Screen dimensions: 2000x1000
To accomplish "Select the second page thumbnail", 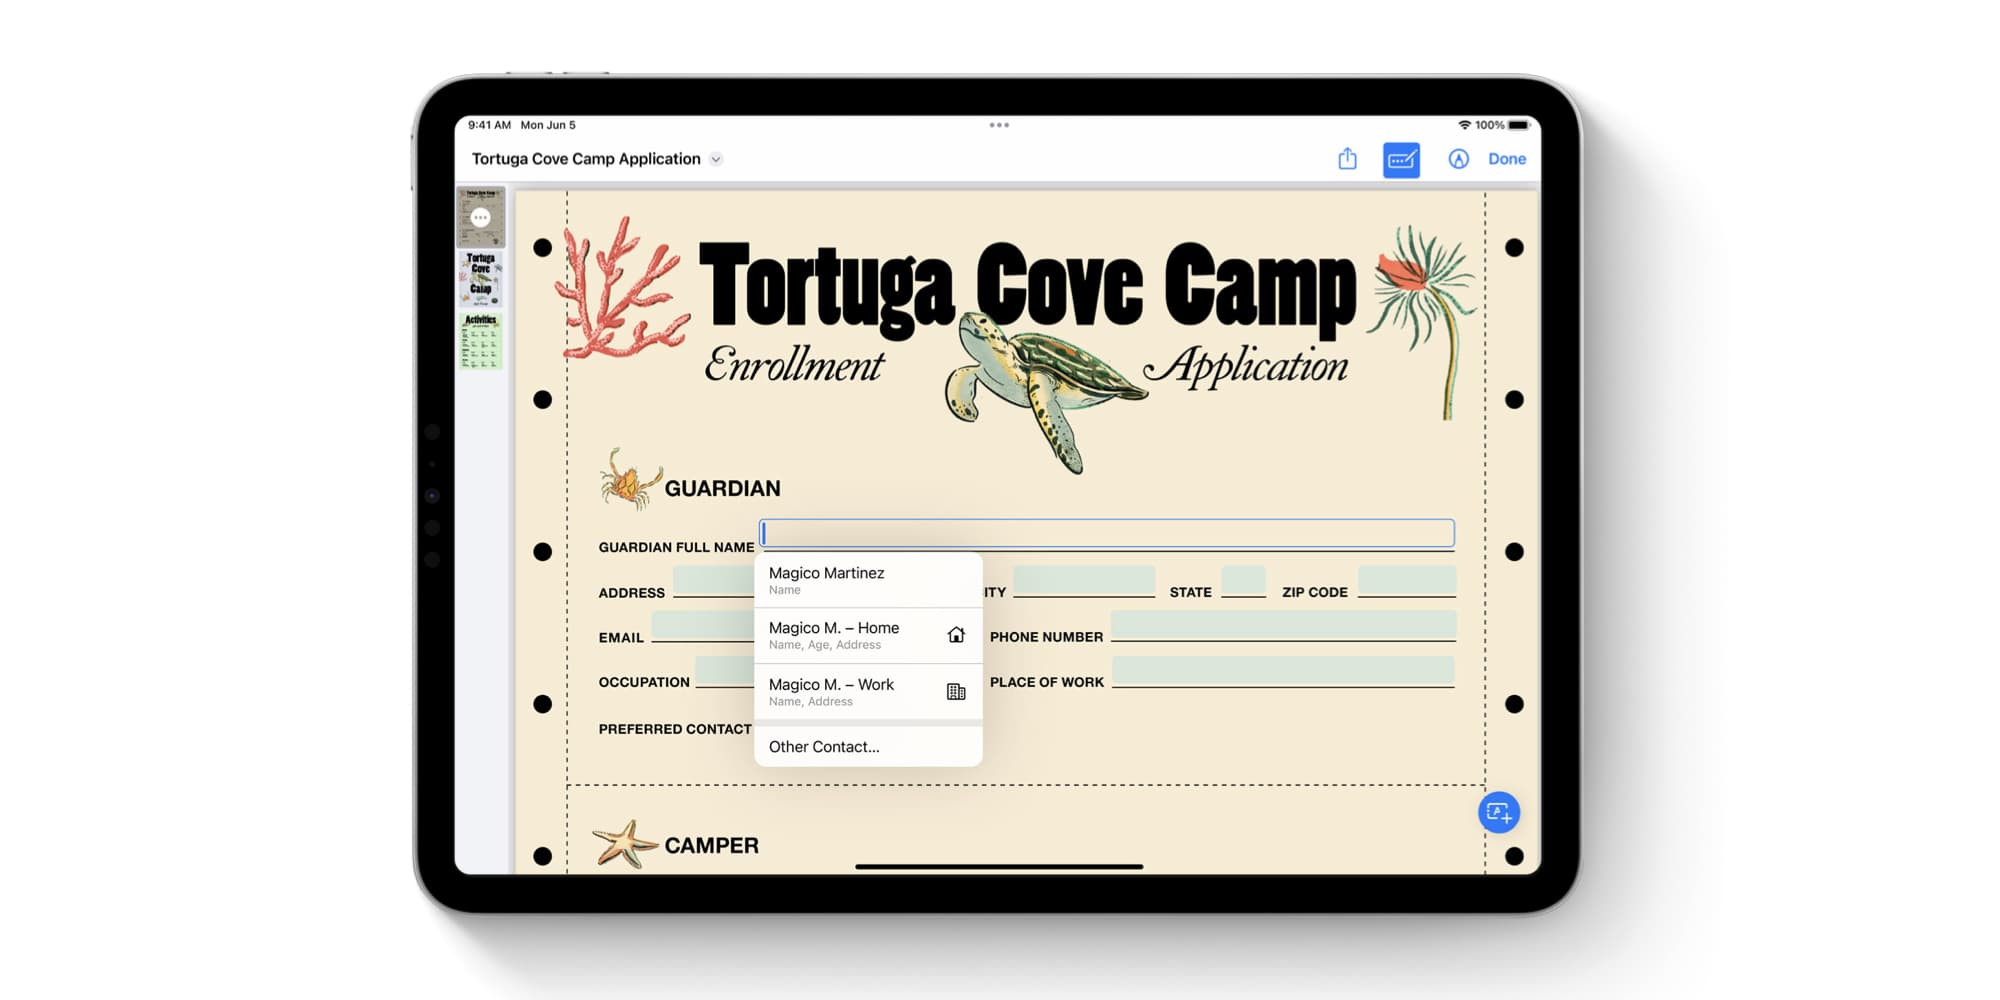I will click(x=481, y=278).
